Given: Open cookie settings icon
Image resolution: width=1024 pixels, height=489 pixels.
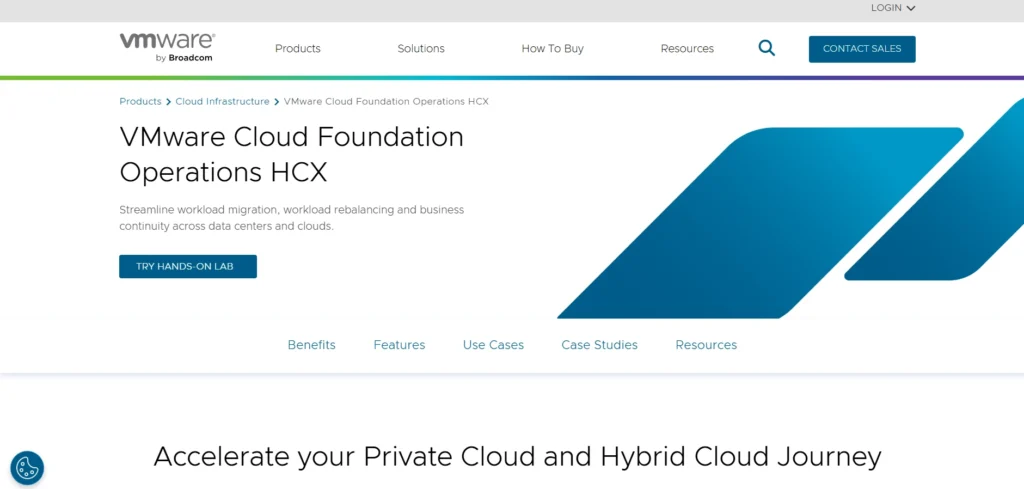Looking at the screenshot, I should [x=27, y=468].
